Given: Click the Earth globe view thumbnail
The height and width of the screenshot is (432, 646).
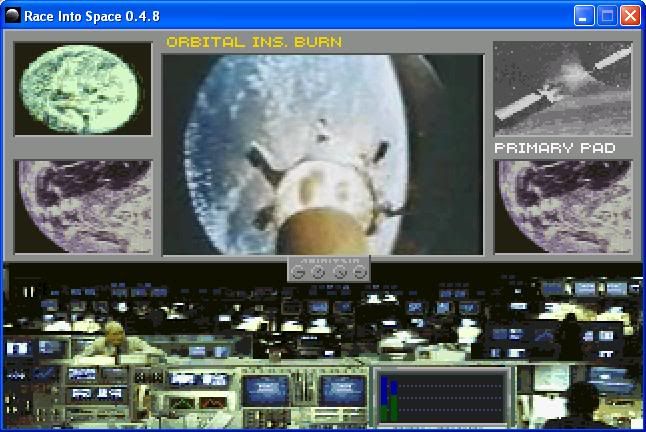Looking at the screenshot, I should click(83, 89).
